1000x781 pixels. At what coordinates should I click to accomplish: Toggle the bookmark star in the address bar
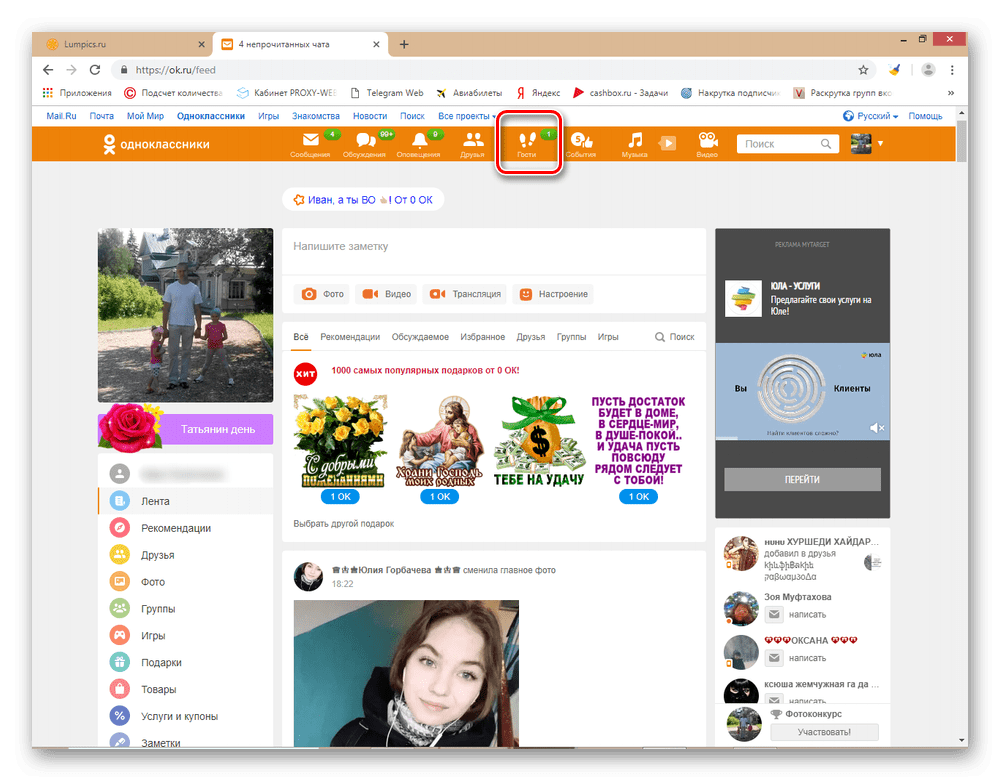(x=863, y=70)
